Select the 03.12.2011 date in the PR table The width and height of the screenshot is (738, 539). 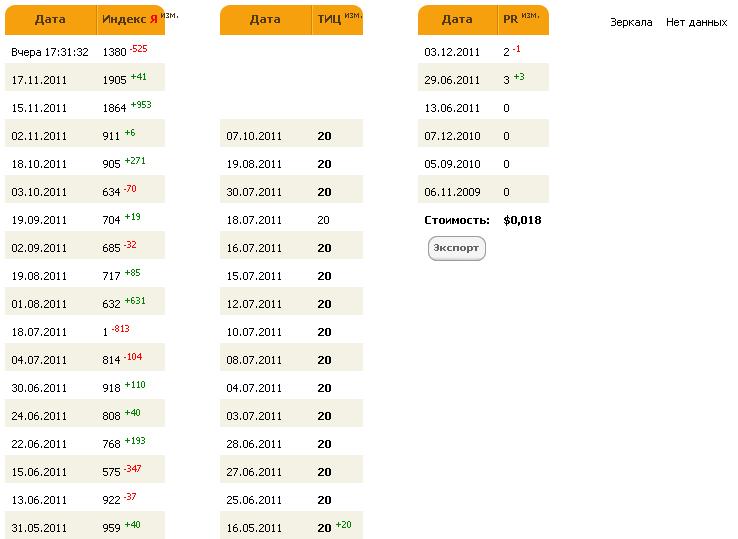[453, 52]
